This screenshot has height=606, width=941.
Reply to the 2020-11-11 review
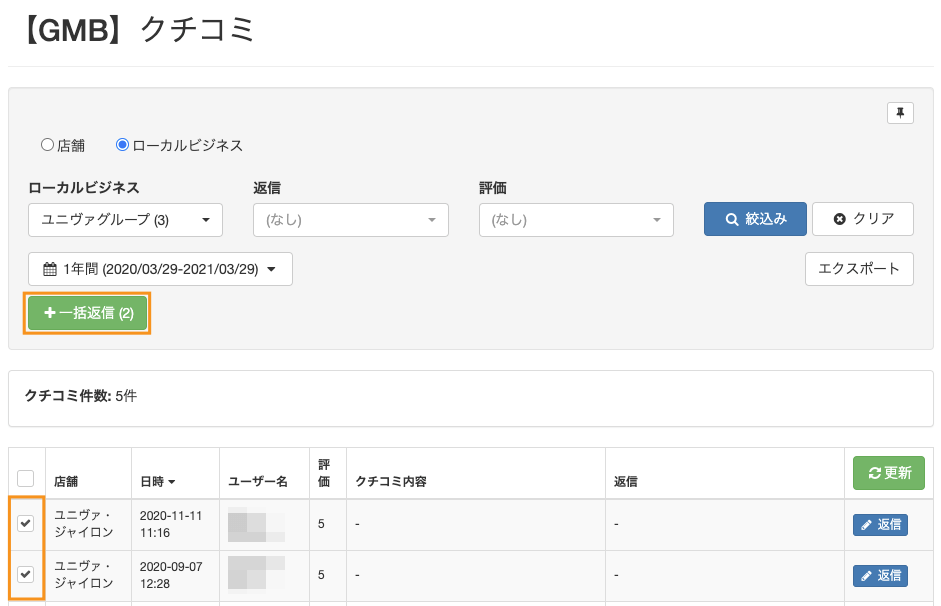coord(880,525)
